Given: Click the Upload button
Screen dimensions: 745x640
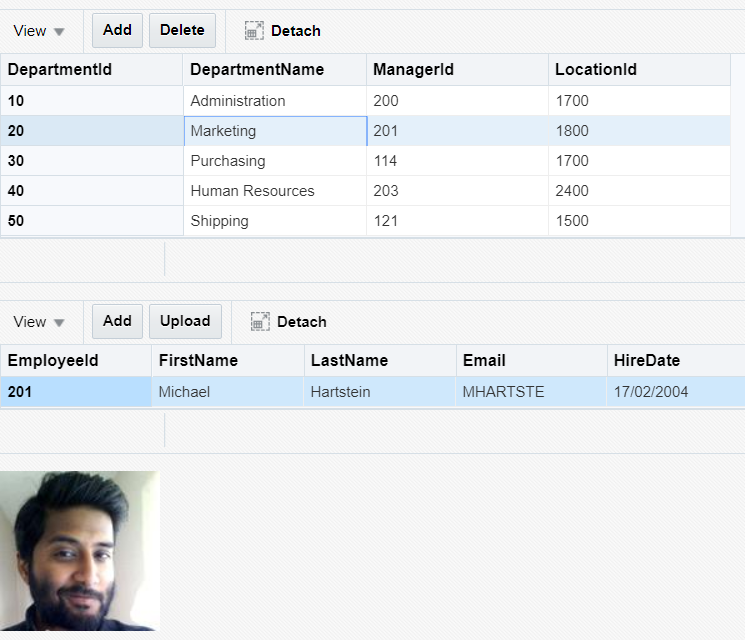Looking at the screenshot, I should [x=185, y=321].
